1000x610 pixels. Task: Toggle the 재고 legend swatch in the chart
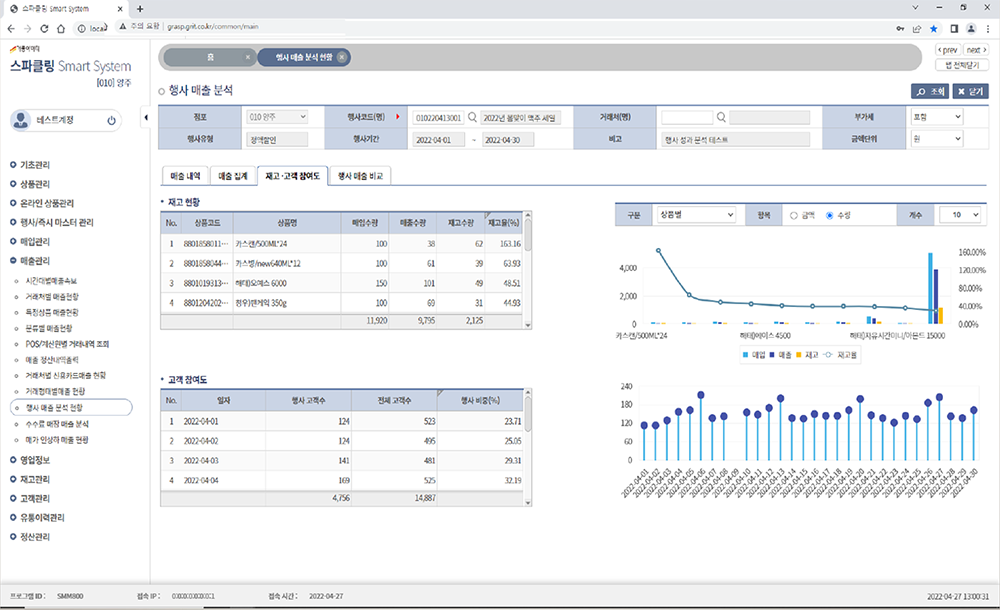pos(798,355)
